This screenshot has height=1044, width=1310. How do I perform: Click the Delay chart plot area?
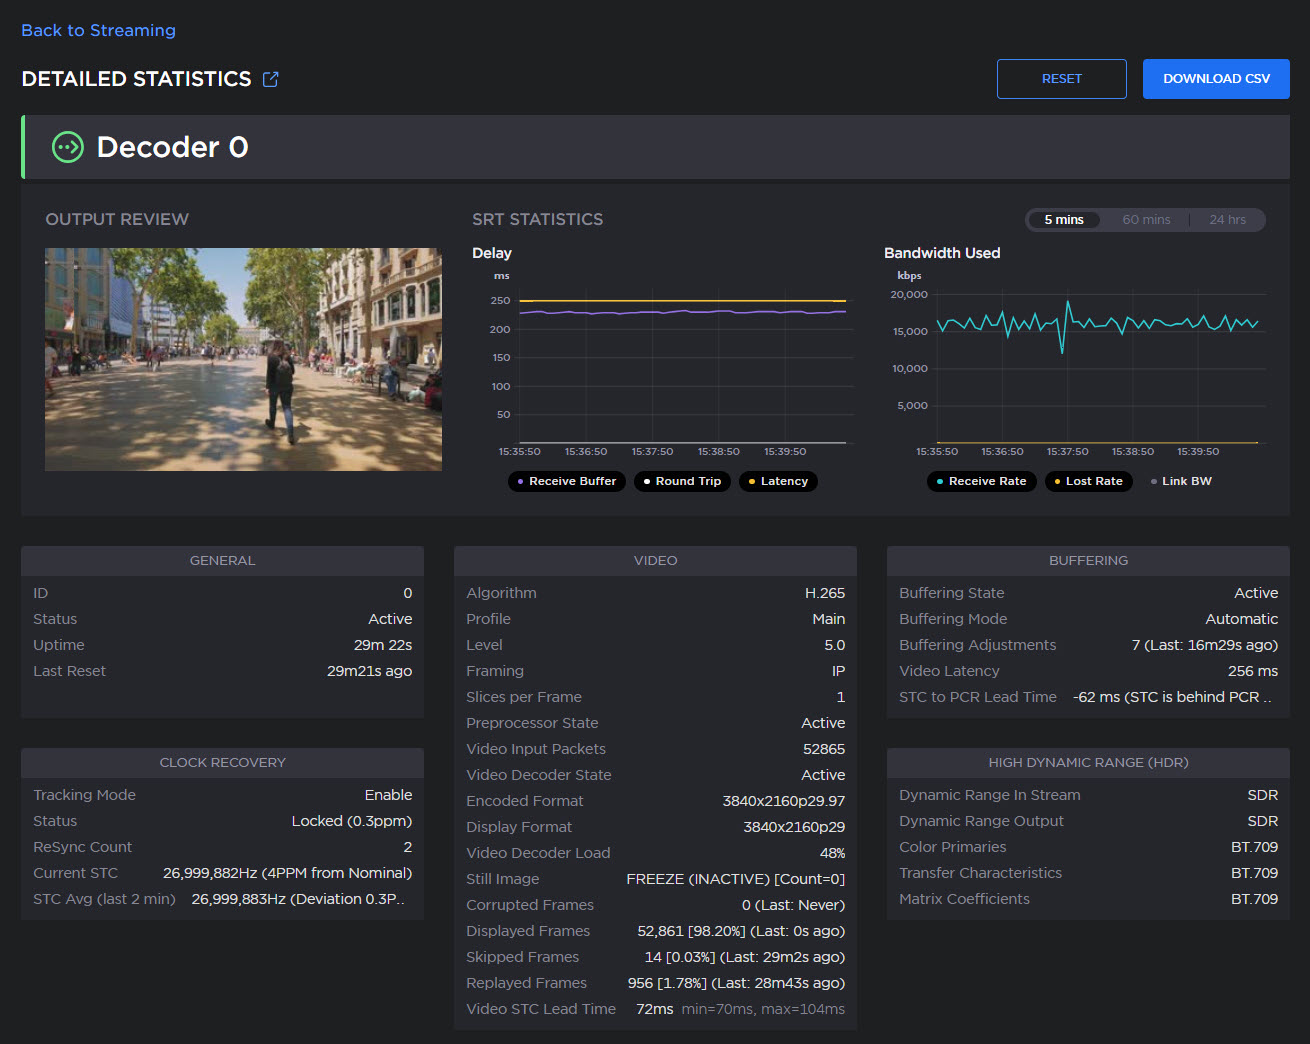682,368
